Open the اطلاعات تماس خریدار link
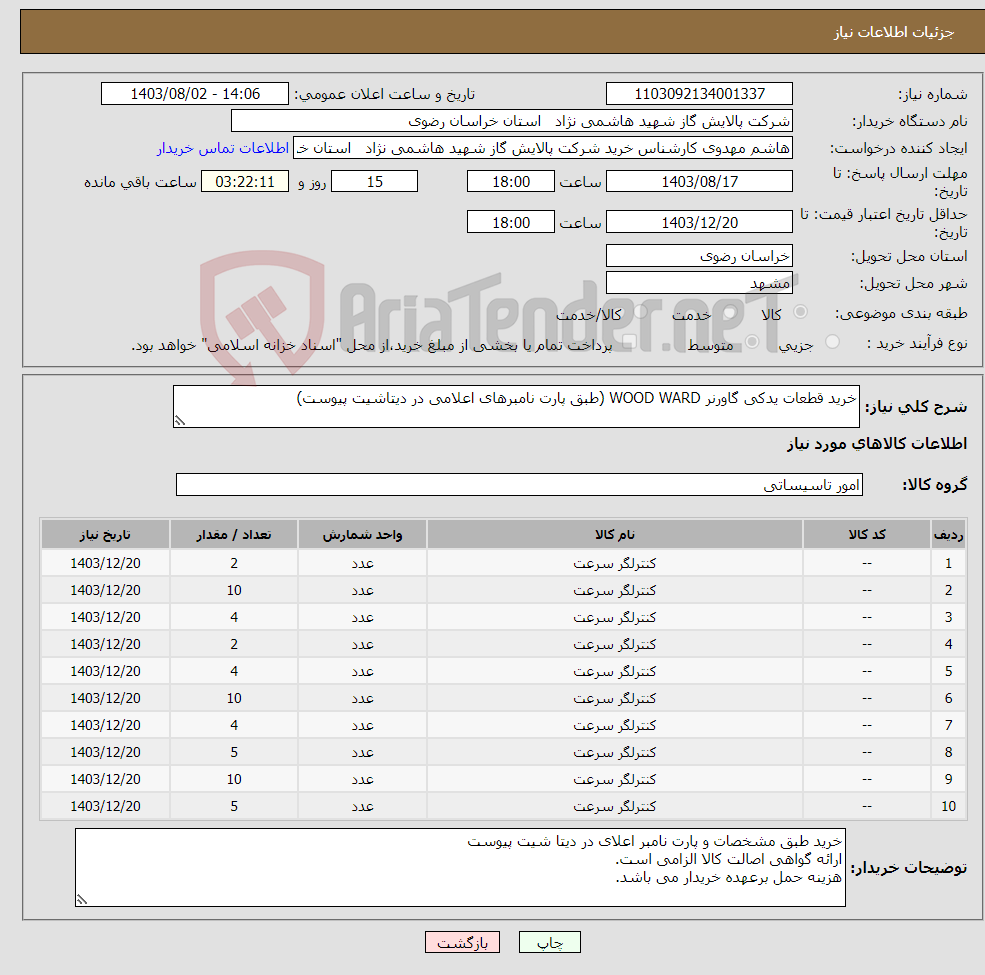Image resolution: width=985 pixels, height=975 pixels. (222, 148)
